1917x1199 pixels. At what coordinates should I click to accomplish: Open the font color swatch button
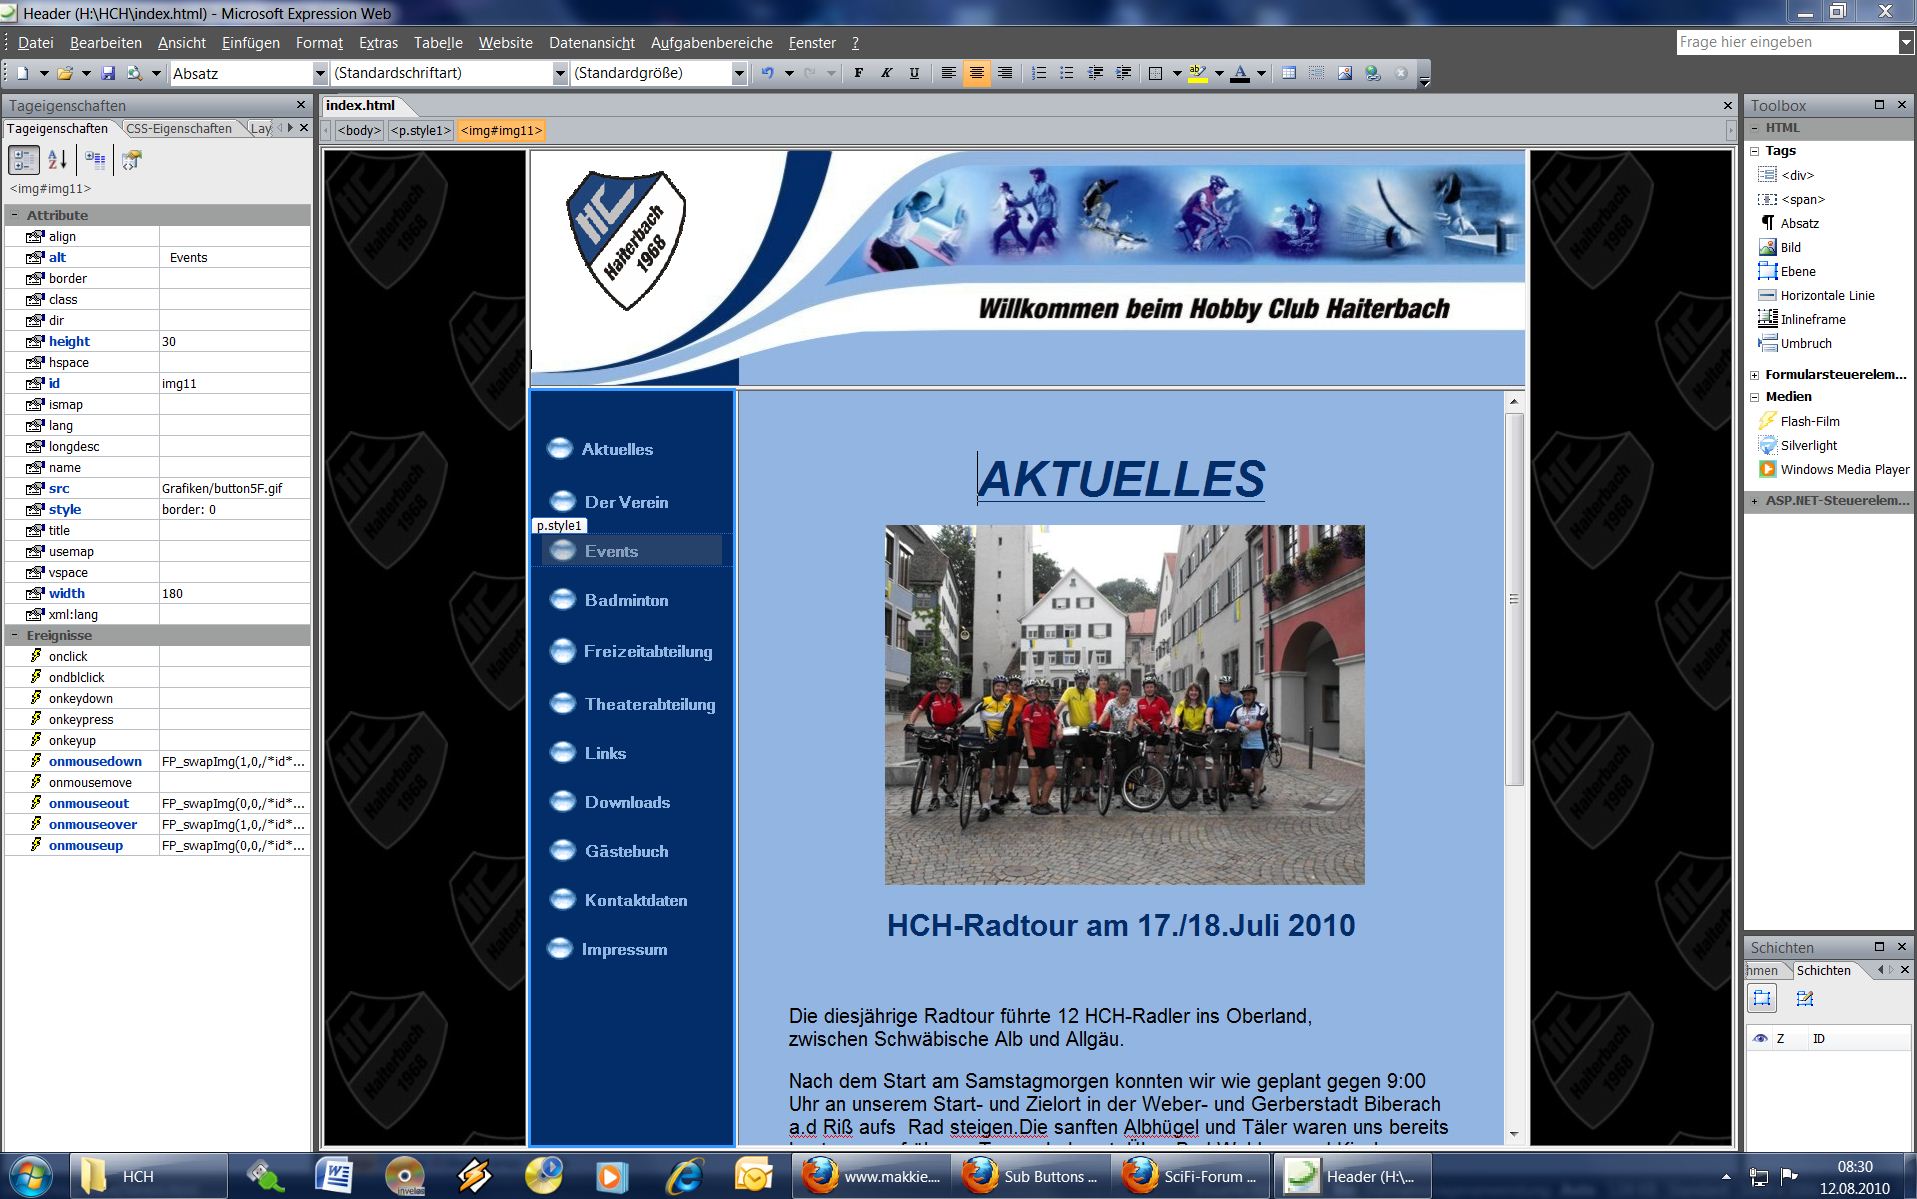(1240, 73)
